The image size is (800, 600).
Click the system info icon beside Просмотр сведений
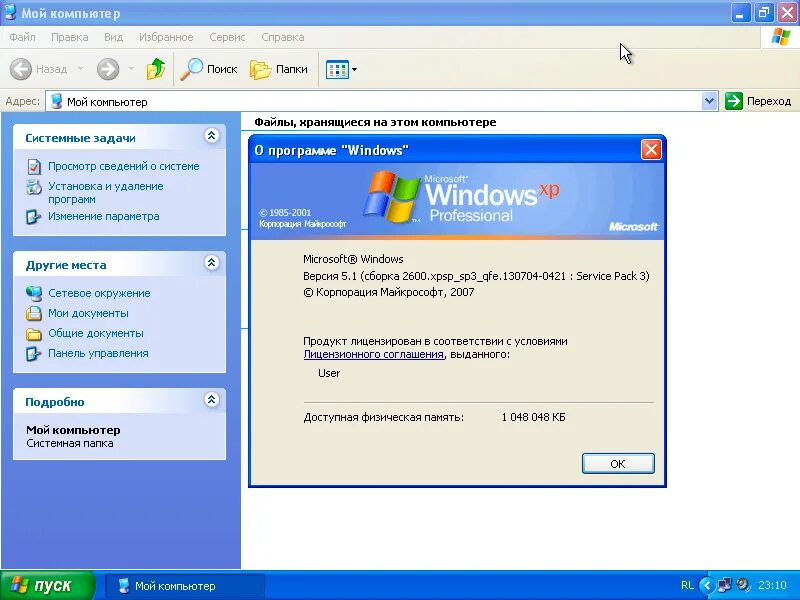[x=34, y=166]
